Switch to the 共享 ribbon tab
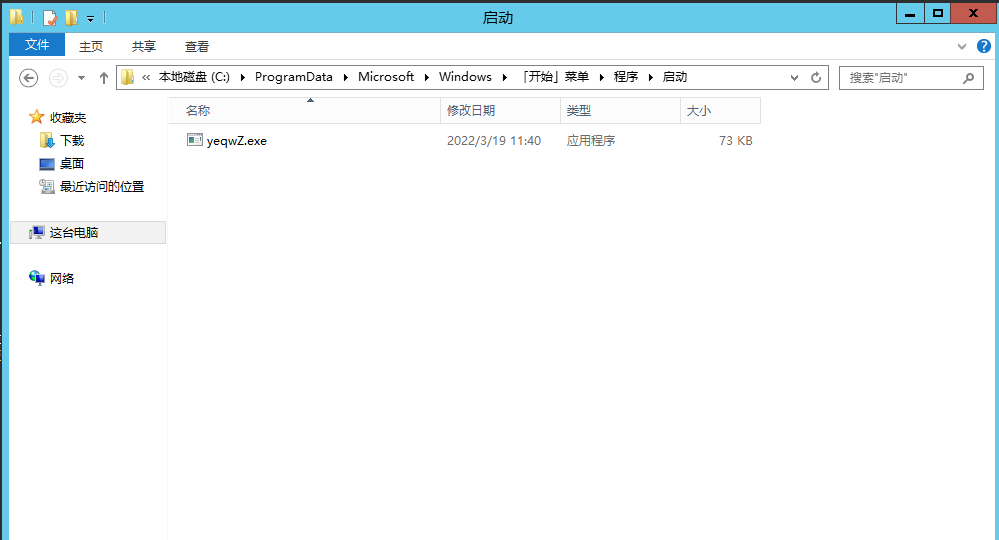The image size is (999, 540). (144, 46)
